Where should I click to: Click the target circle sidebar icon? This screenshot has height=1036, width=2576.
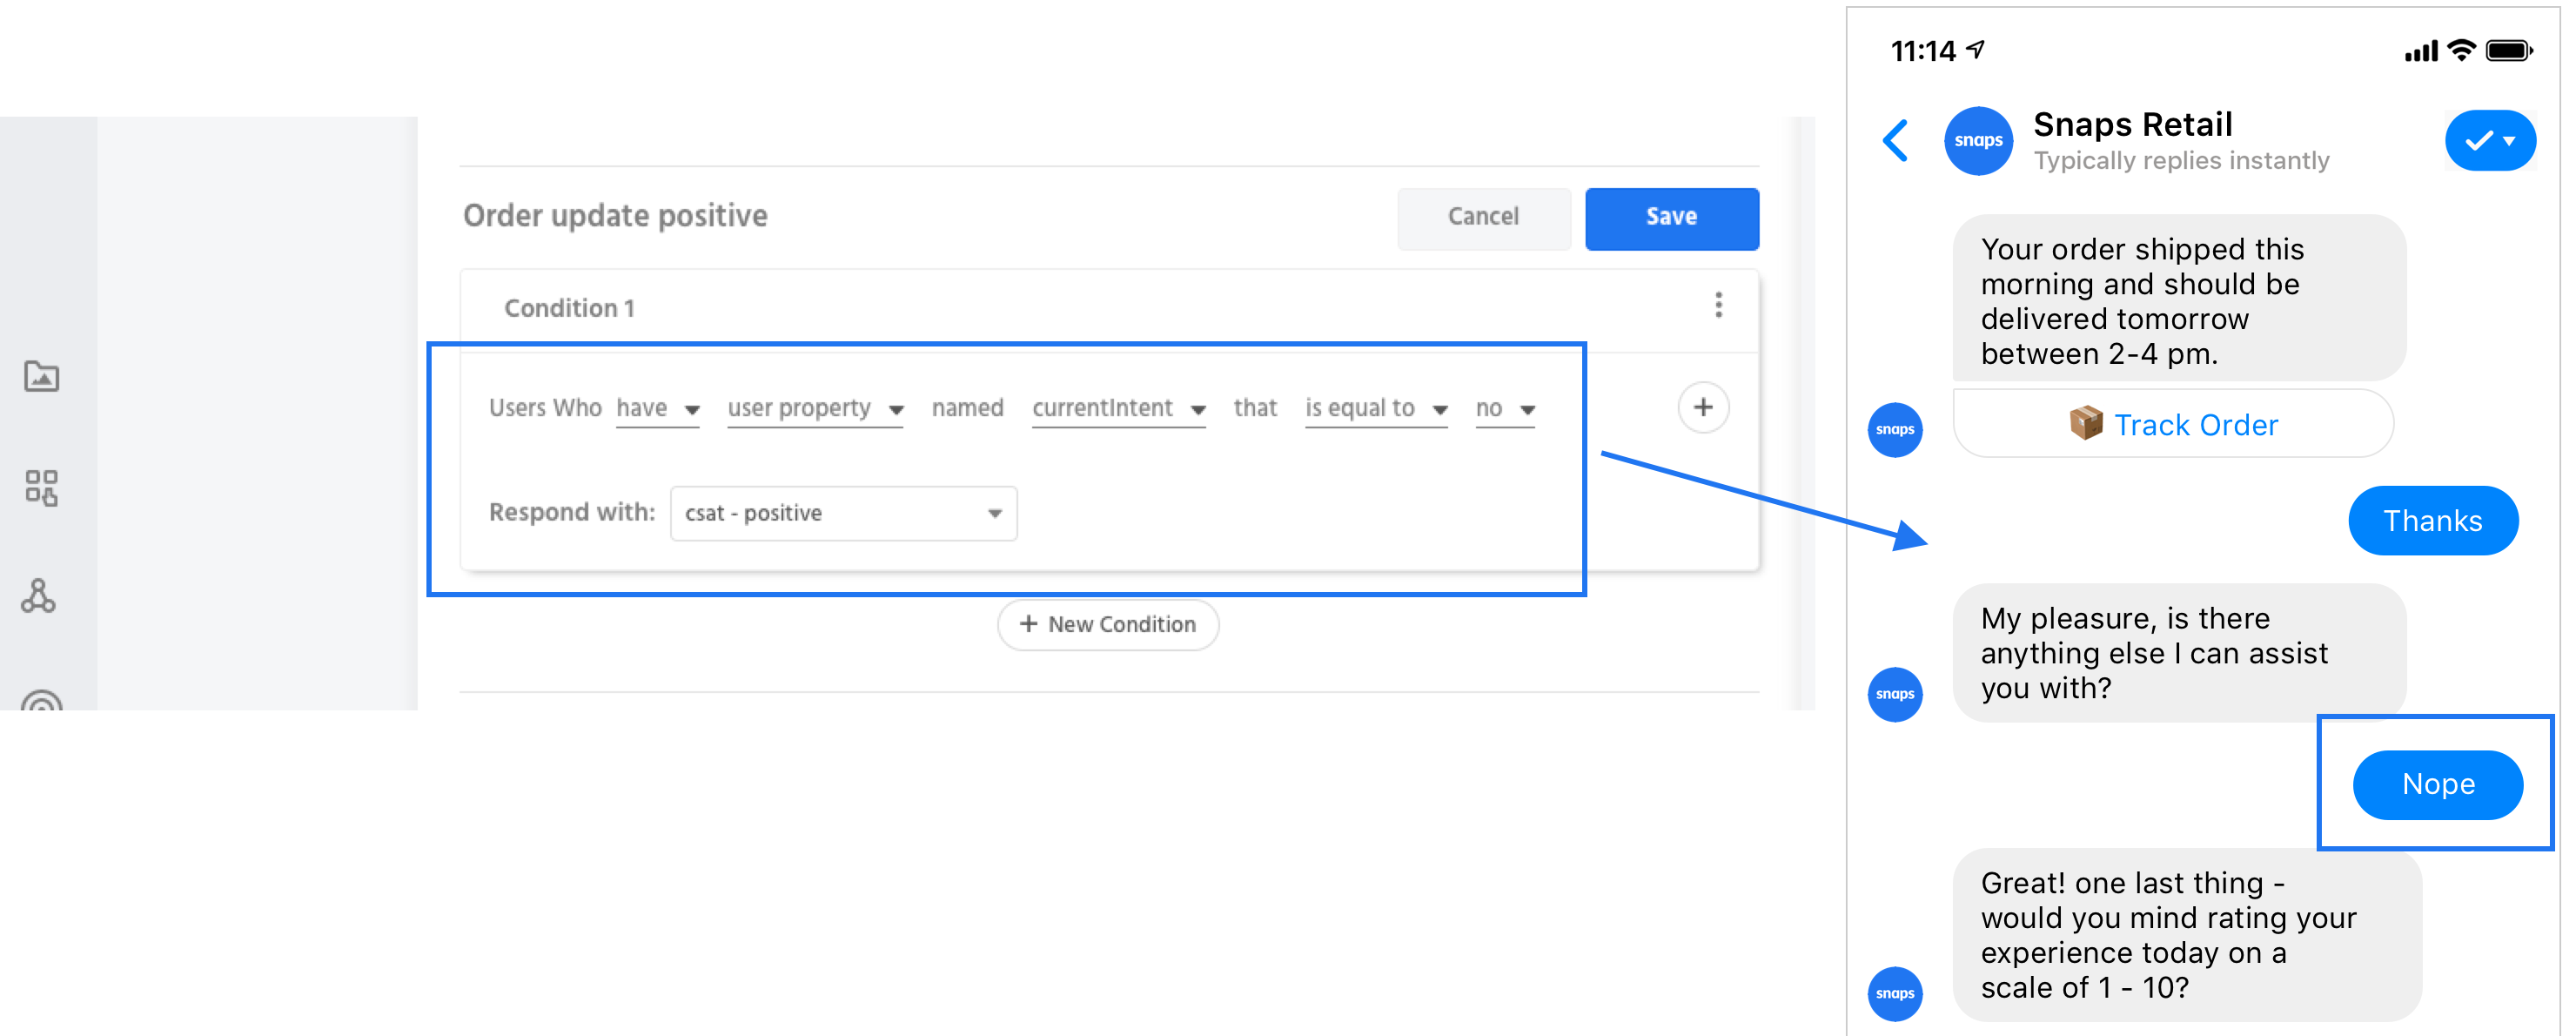(x=41, y=701)
